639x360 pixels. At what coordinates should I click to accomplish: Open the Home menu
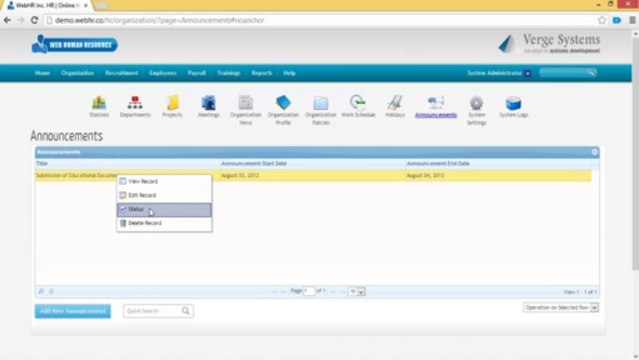click(42, 73)
